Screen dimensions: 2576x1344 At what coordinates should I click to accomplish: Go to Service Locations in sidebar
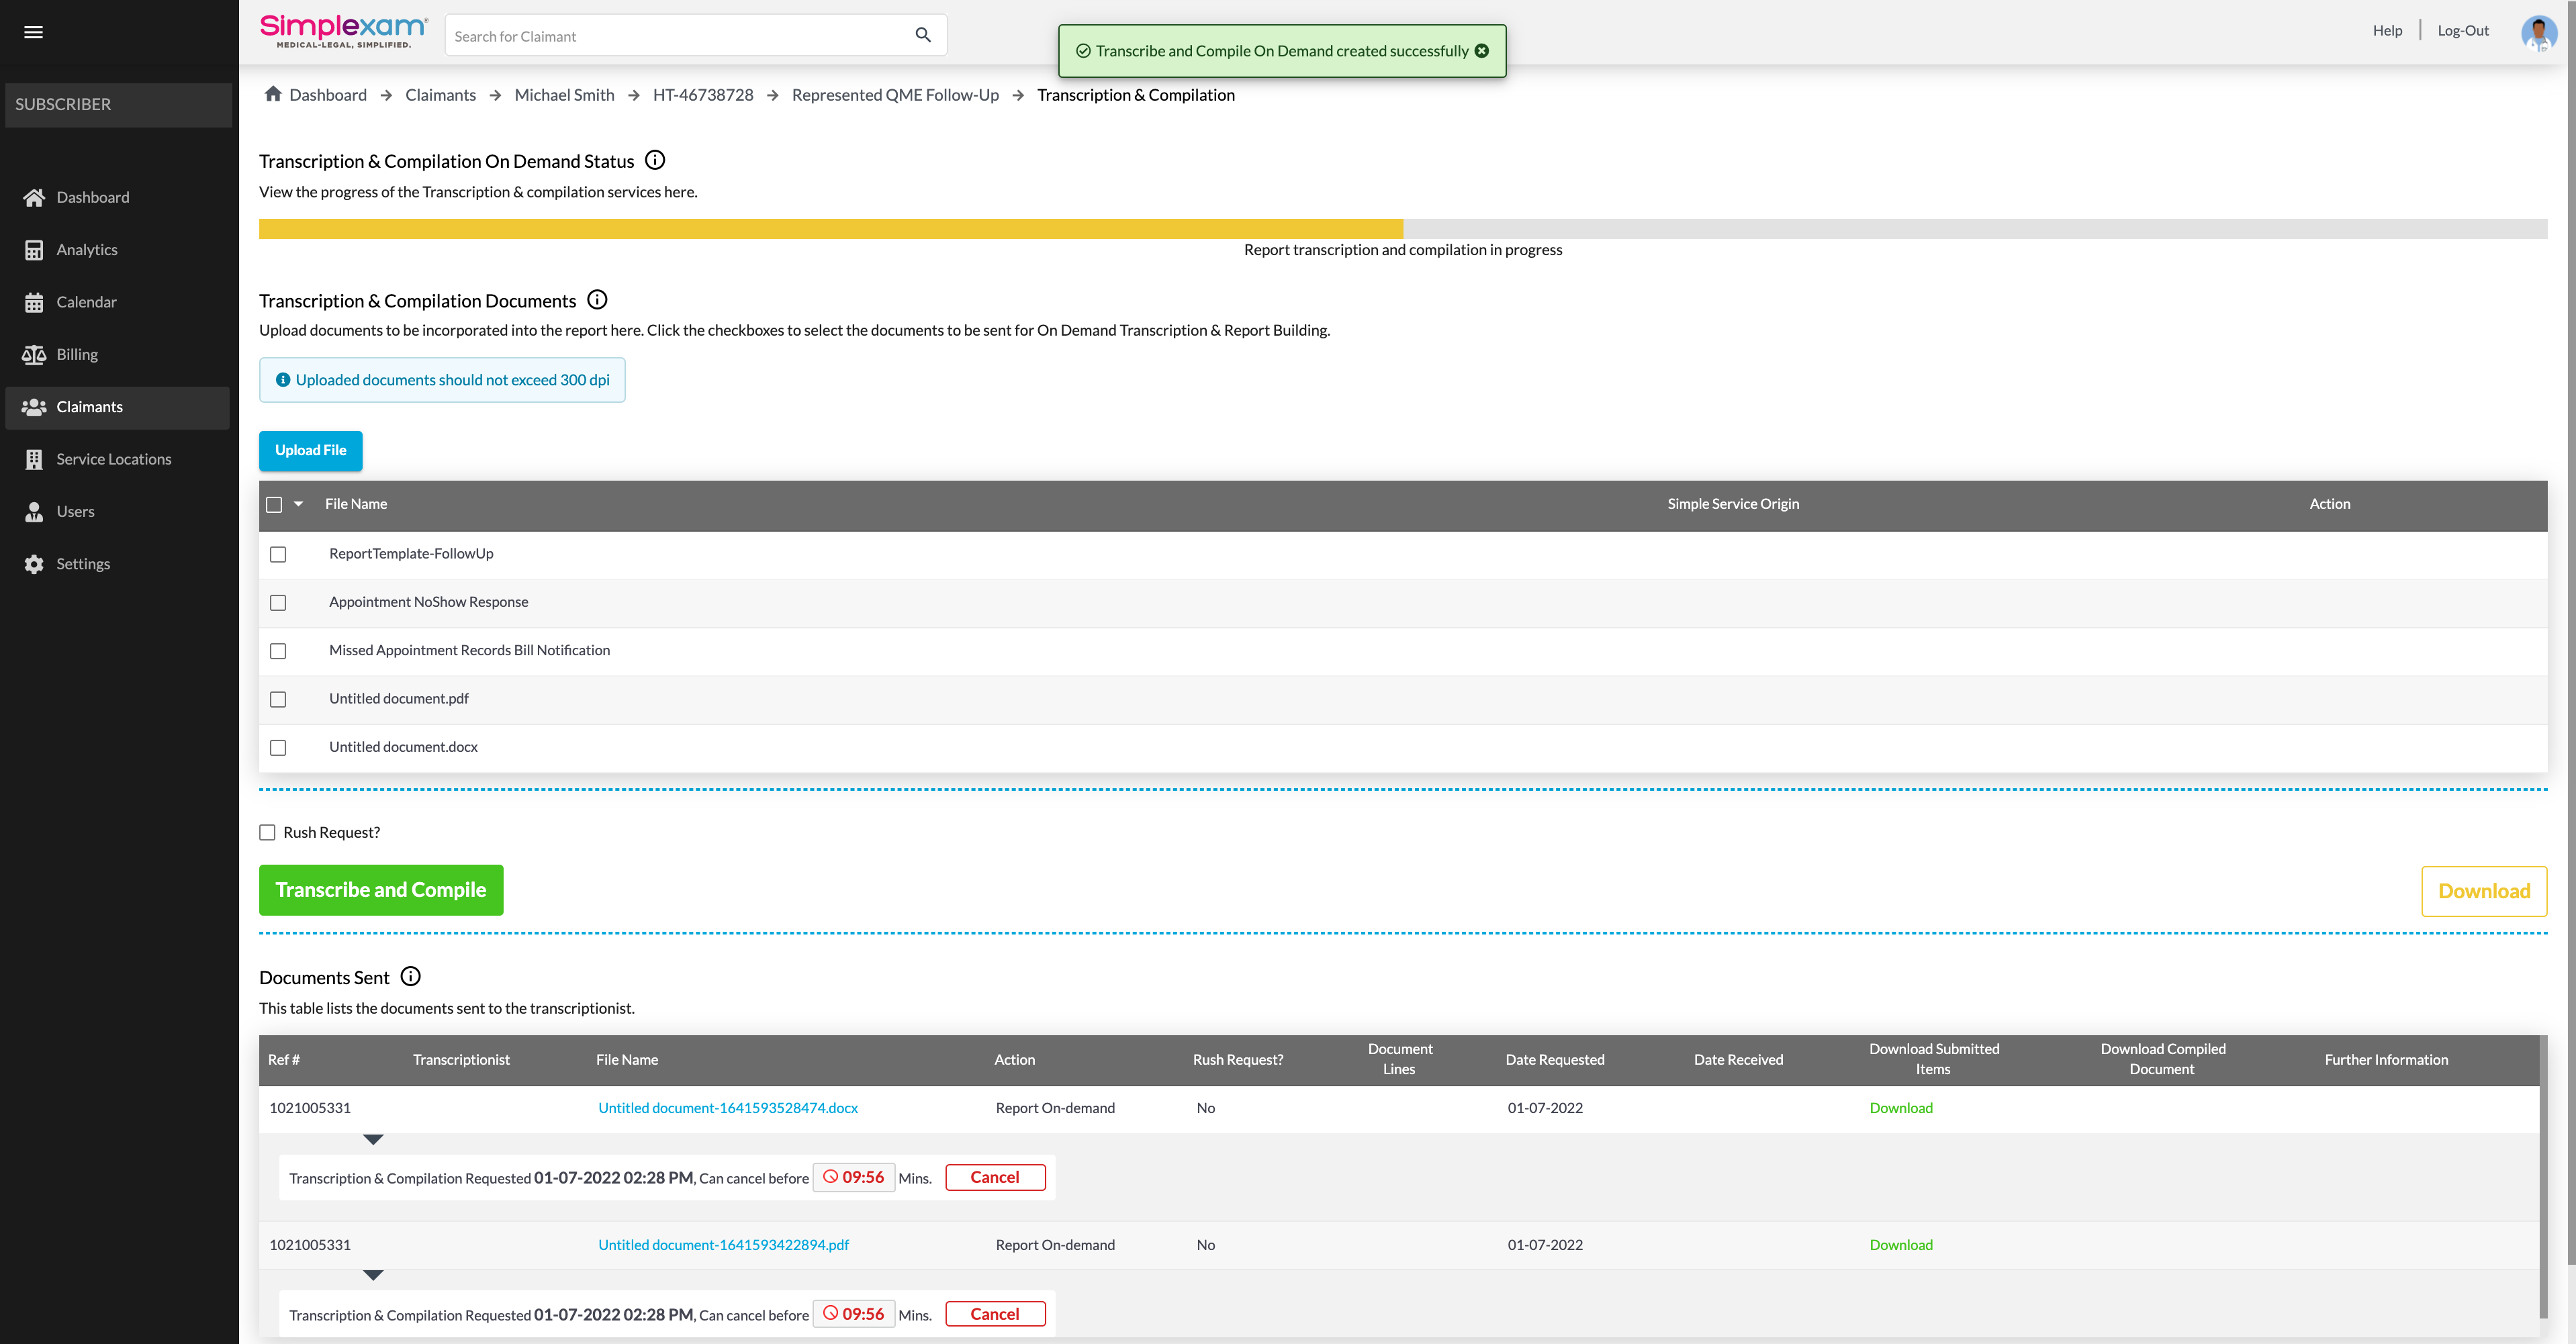(113, 459)
